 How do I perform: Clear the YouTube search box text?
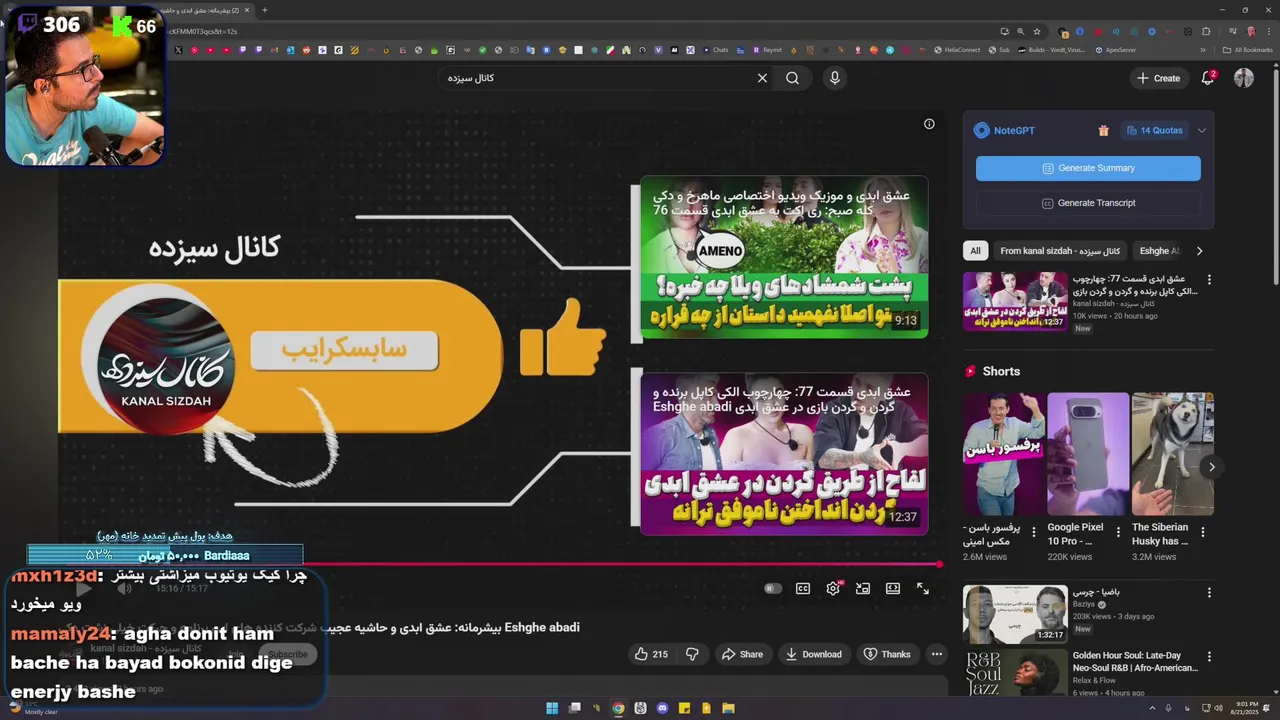[762, 78]
